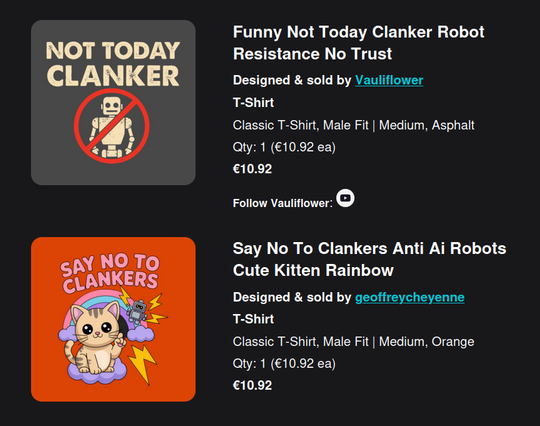
Task: Select the Funny Not Today Clanker title
Action: 359,43
